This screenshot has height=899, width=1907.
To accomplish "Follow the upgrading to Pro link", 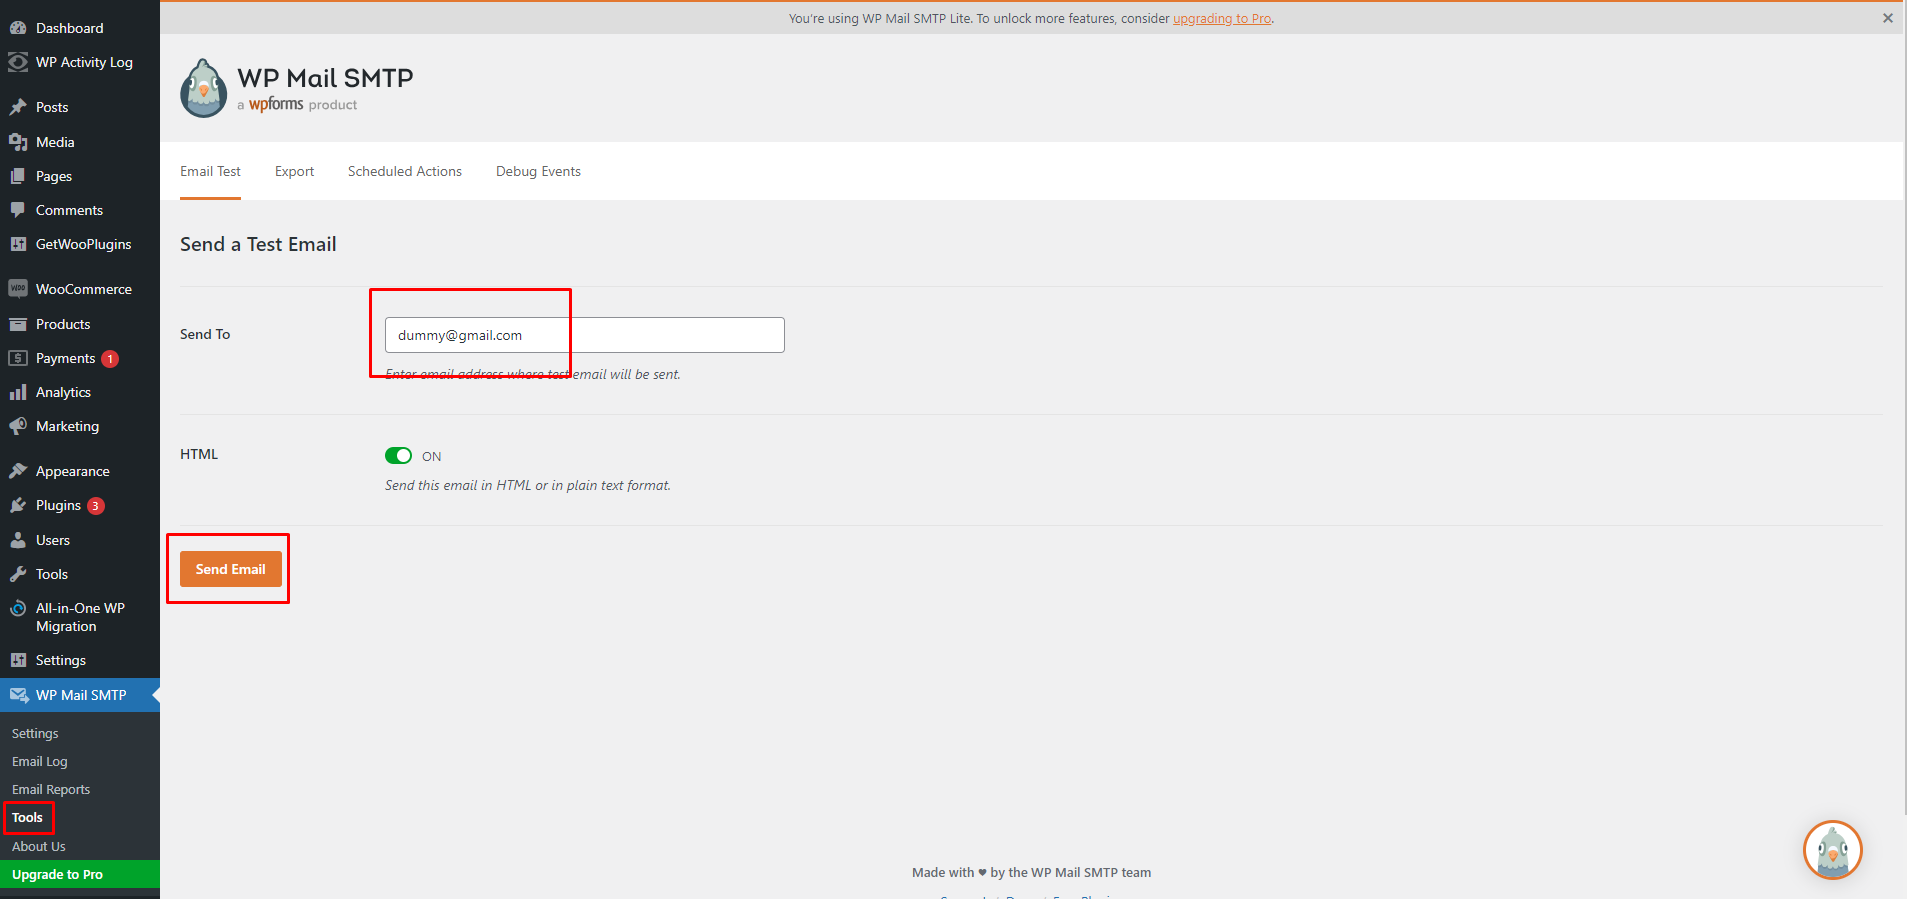I will pyautogui.click(x=1221, y=18).
